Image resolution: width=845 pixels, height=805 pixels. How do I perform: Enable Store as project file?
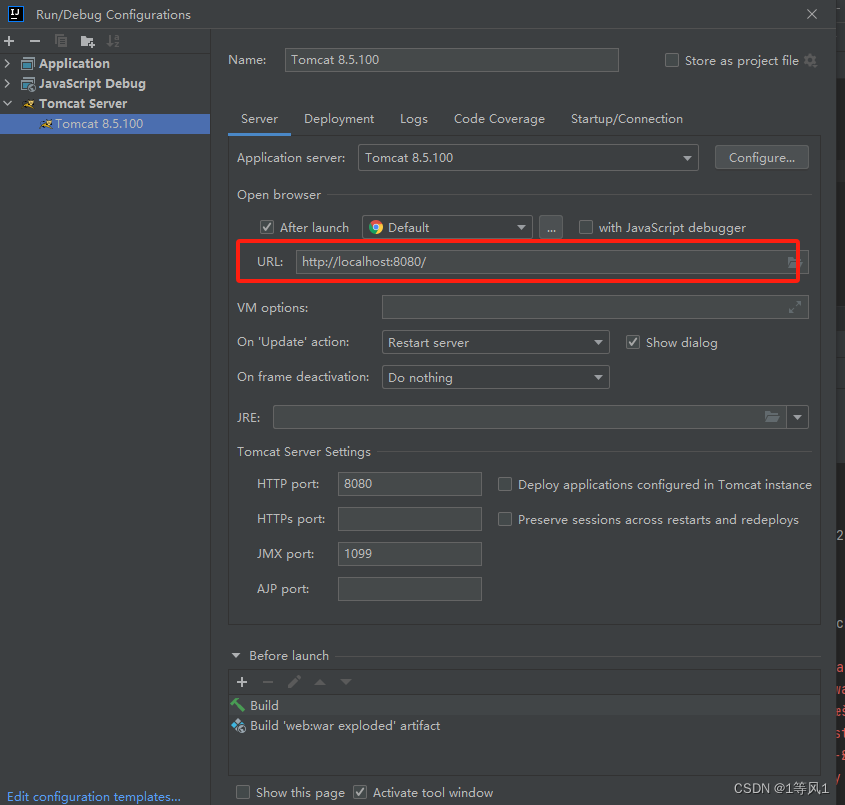(671, 60)
